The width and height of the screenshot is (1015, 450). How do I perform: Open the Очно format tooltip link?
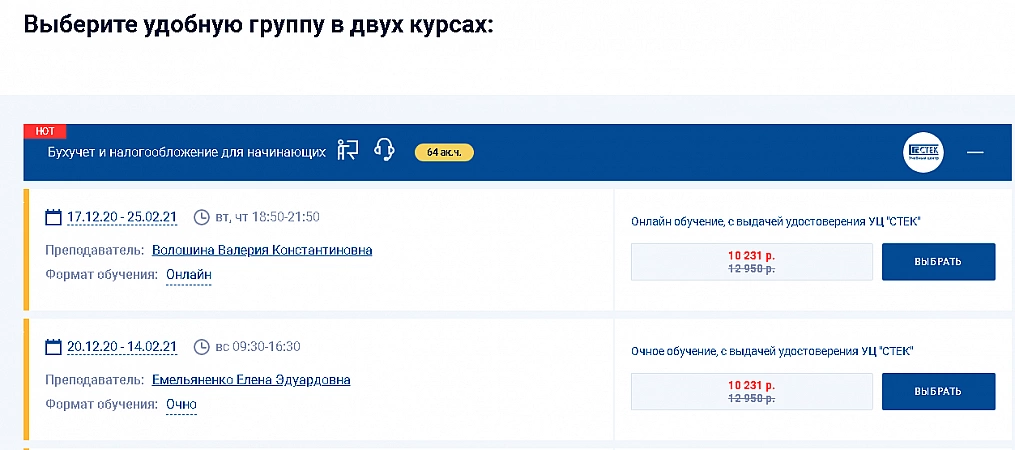coord(181,405)
